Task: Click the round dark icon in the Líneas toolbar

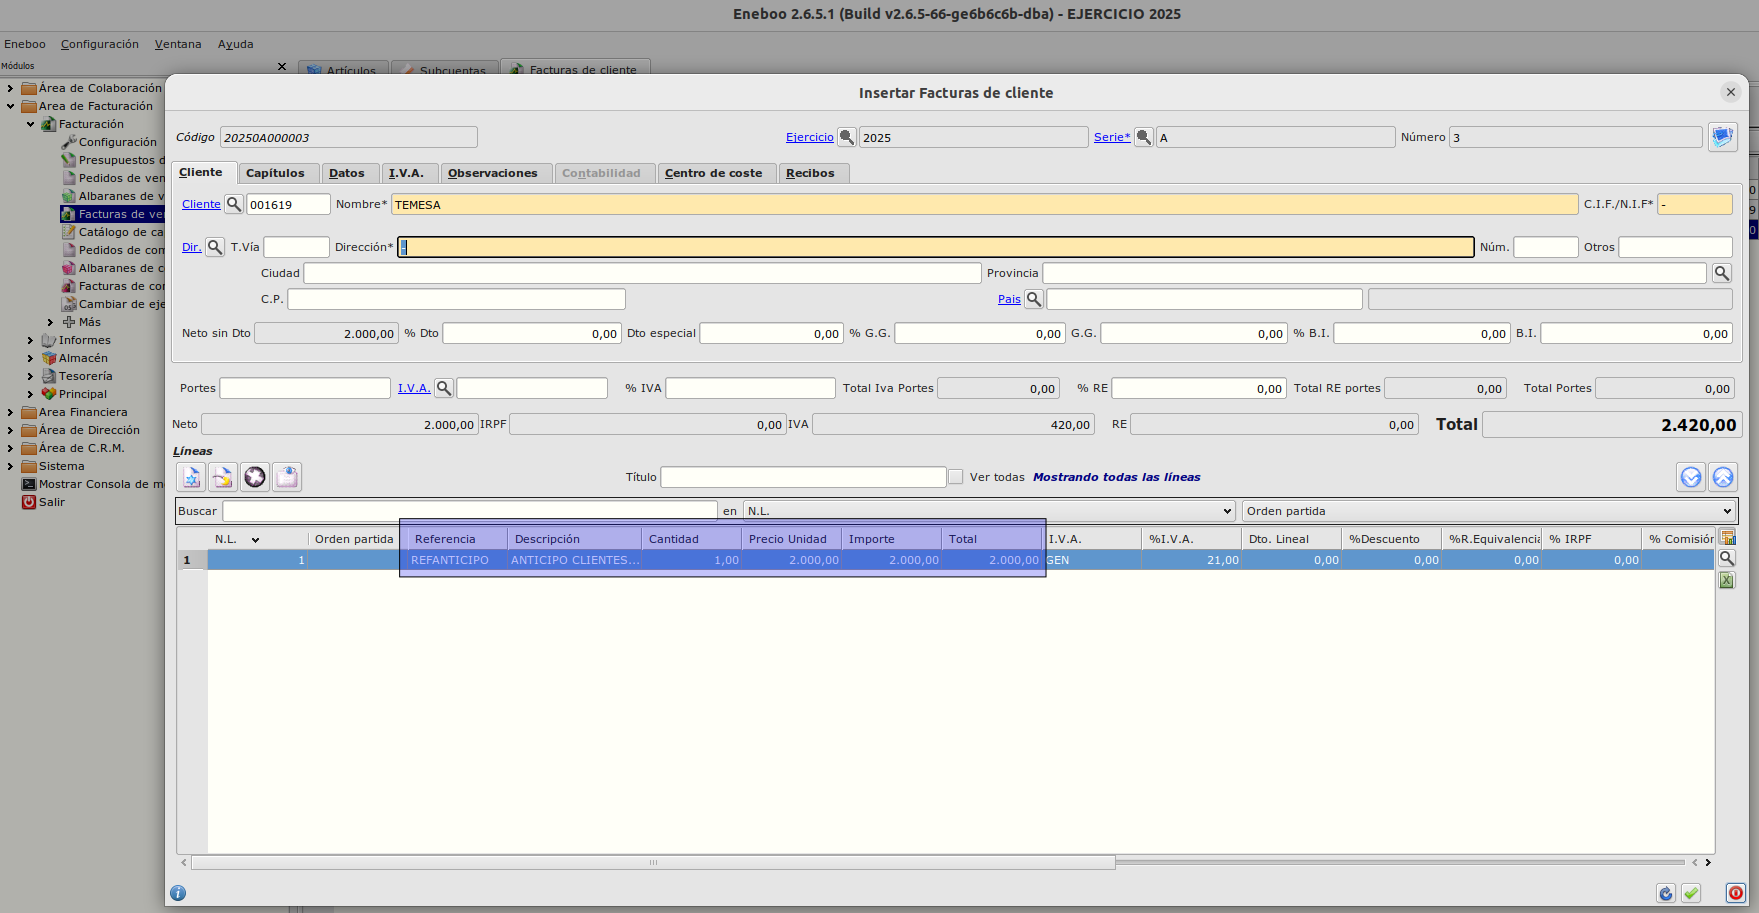Action: (255, 477)
